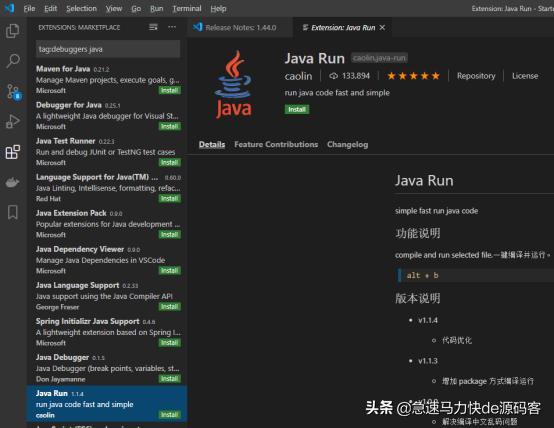Open the Run menu

click(x=157, y=8)
